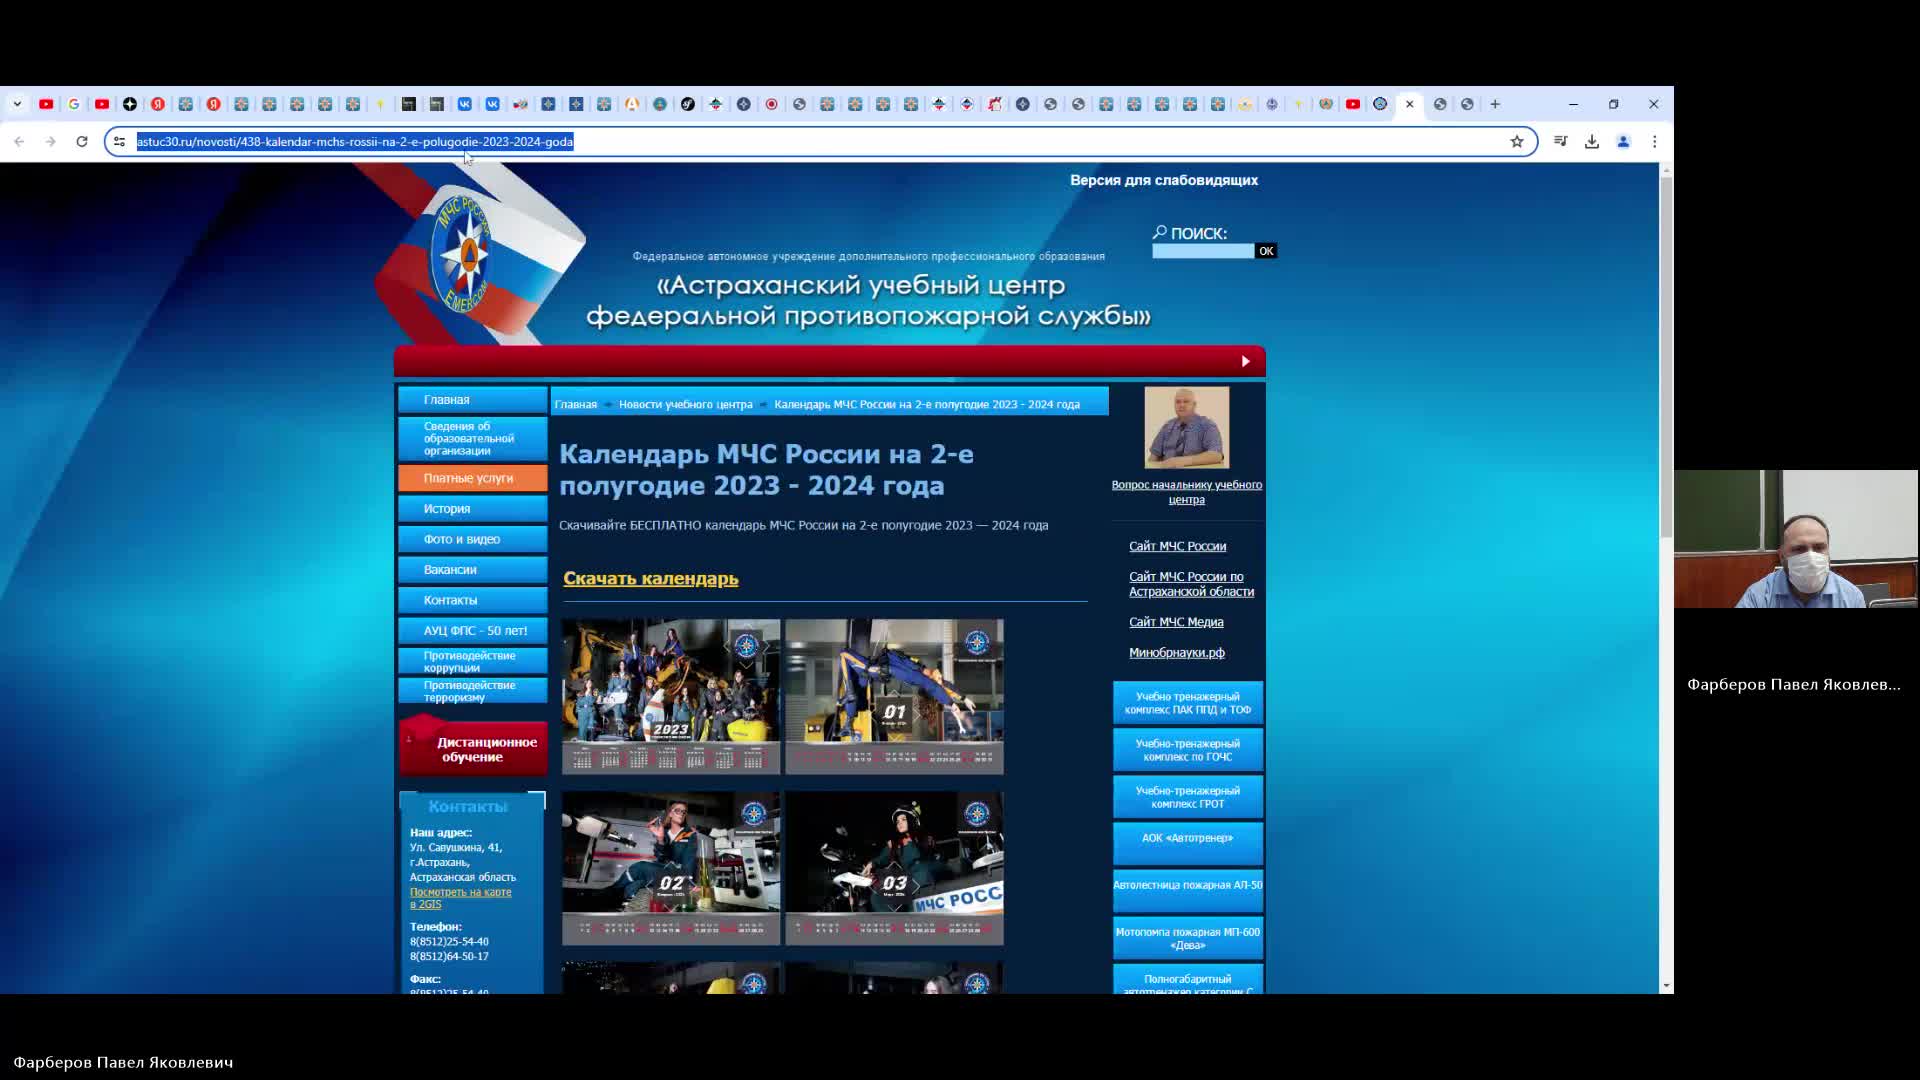1920x1080 pixels.
Task: Switch to the Google tab
Action: (x=74, y=104)
